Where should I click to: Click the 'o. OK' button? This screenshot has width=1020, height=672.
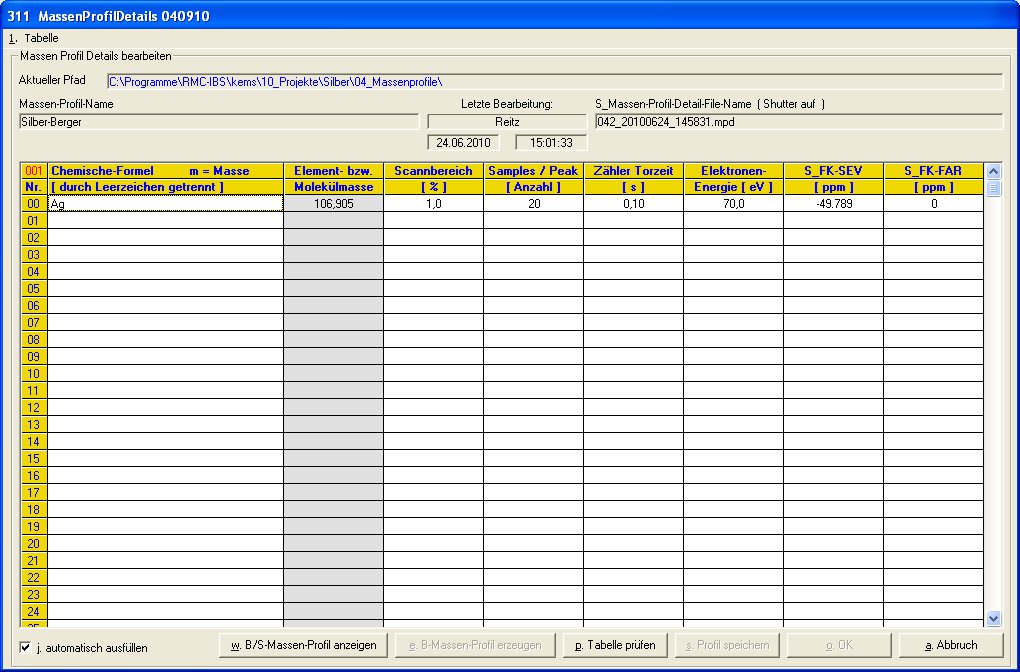click(x=839, y=645)
